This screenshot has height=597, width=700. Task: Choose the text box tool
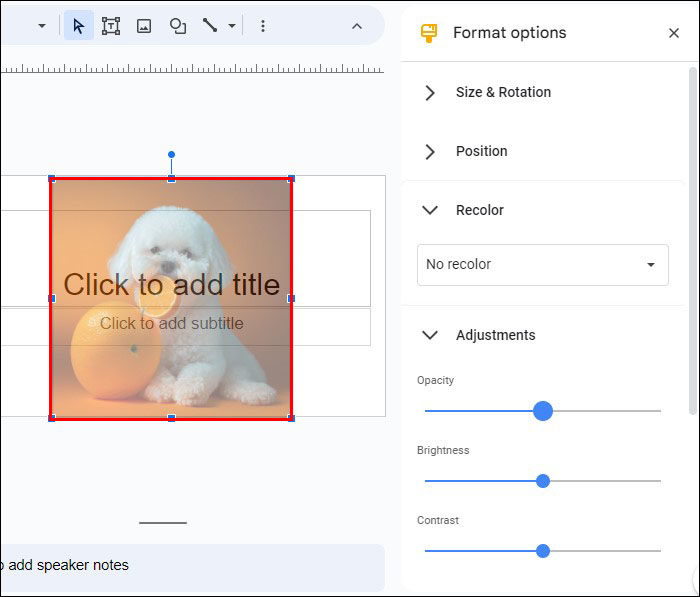tap(111, 26)
